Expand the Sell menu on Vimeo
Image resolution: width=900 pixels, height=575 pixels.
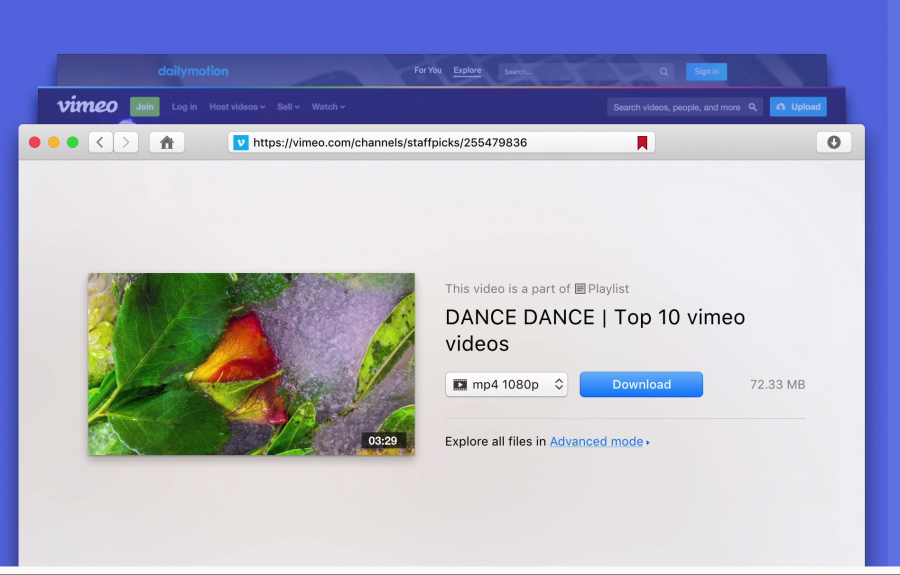coord(288,107)
